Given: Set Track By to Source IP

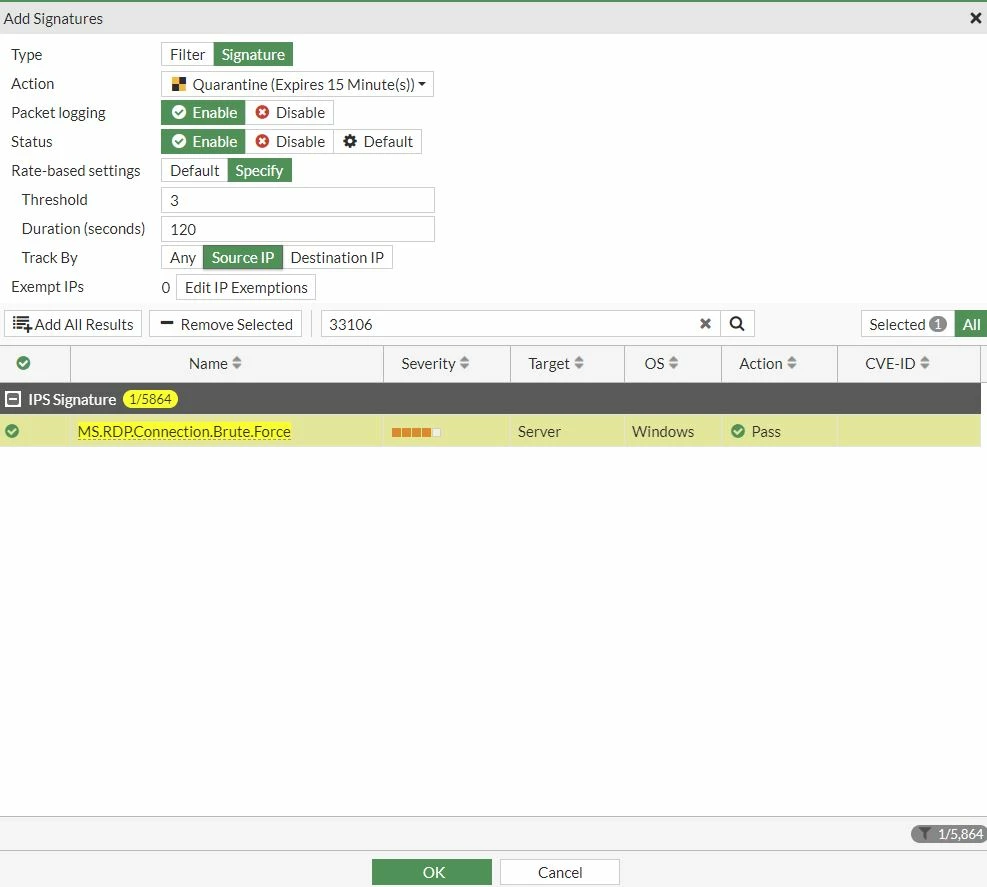Looking at the screenshot, I should point(243,257).
